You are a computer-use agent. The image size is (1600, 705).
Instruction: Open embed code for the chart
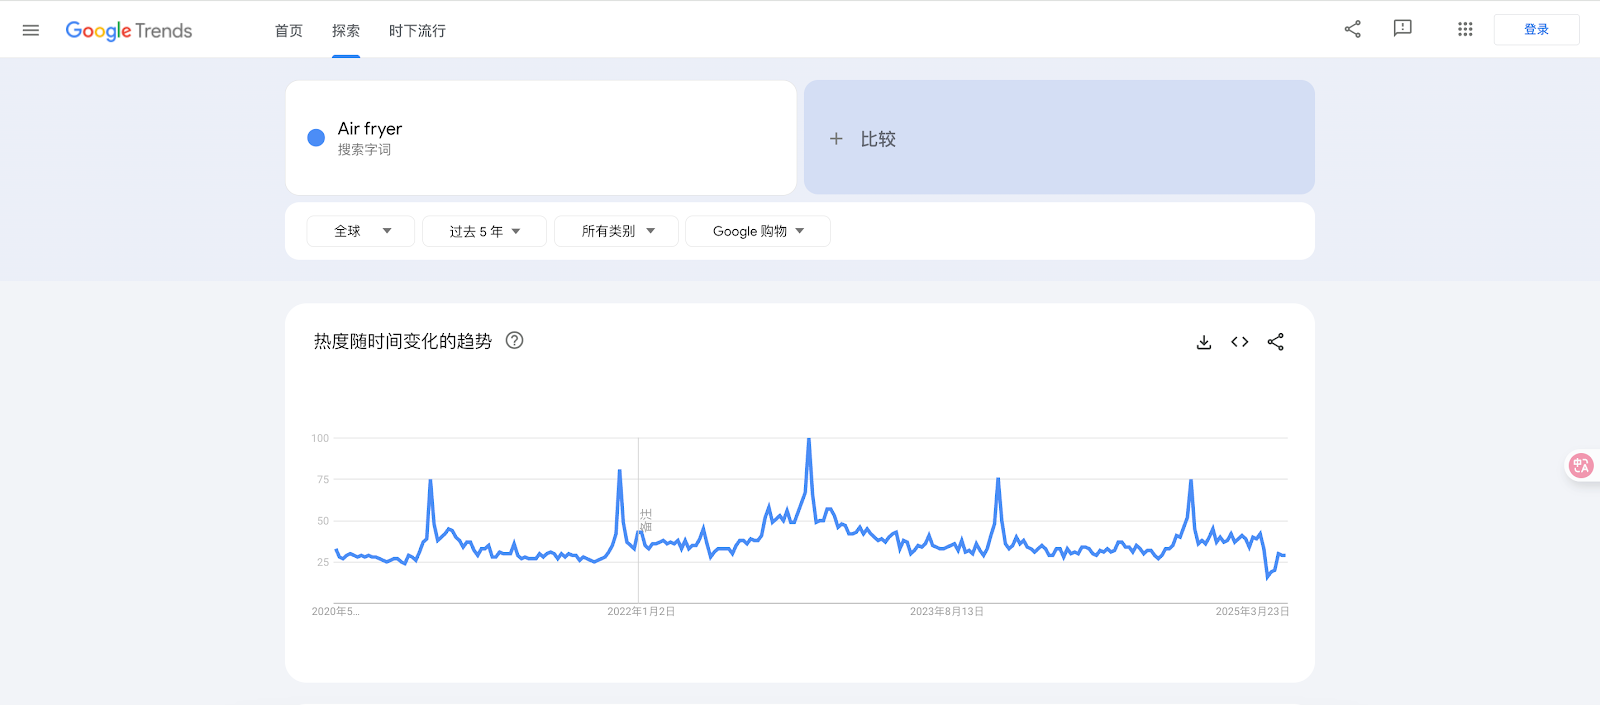click(1240, 342)
